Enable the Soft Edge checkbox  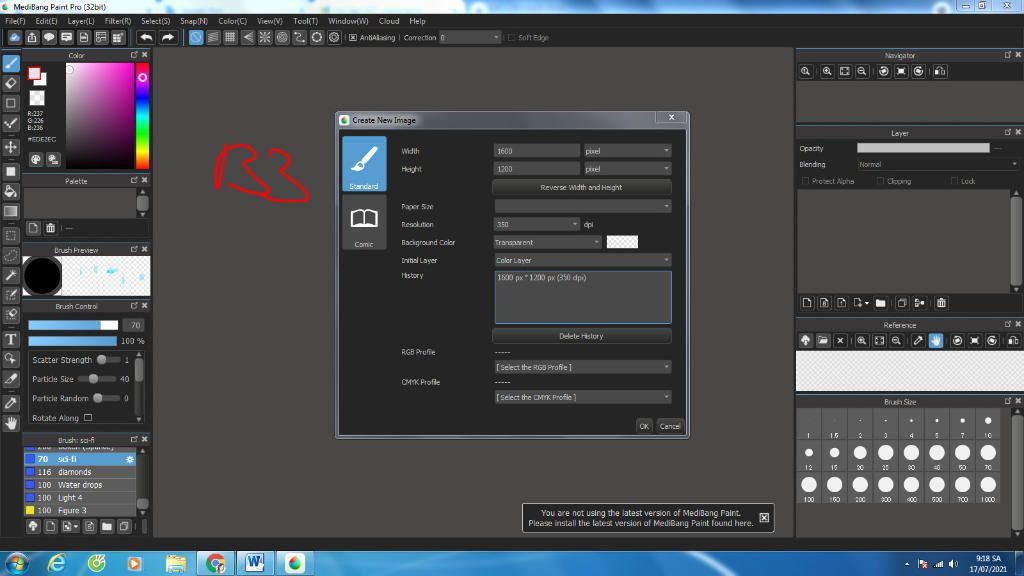tap(511, 38)
